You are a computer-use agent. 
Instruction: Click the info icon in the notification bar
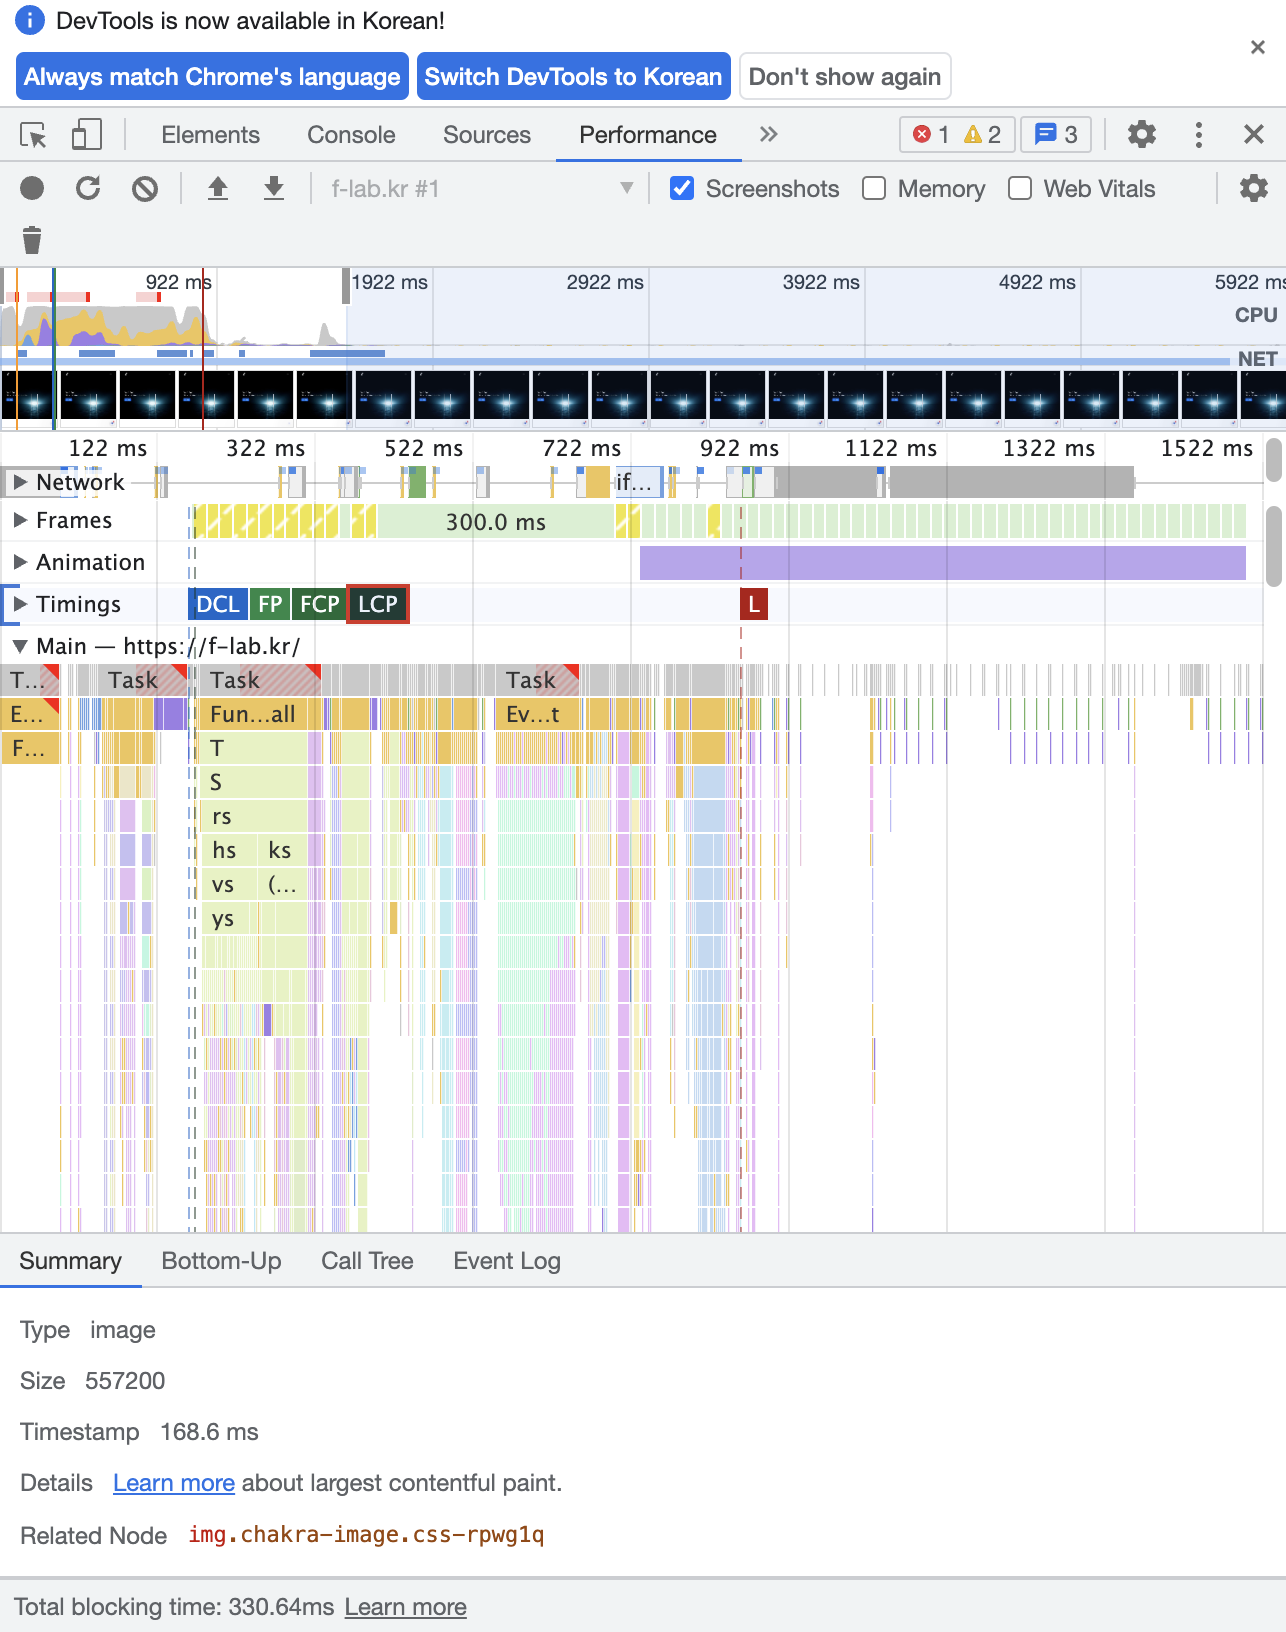(x=30, y=20)
